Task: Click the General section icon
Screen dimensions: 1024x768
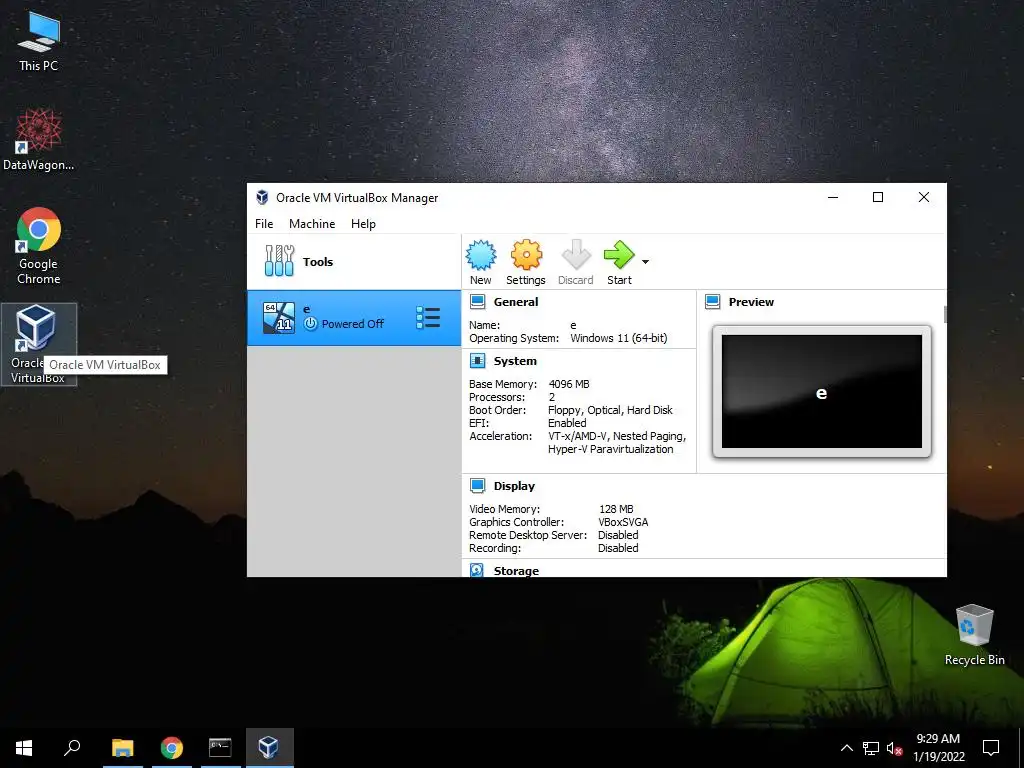Action: point(477,302)
